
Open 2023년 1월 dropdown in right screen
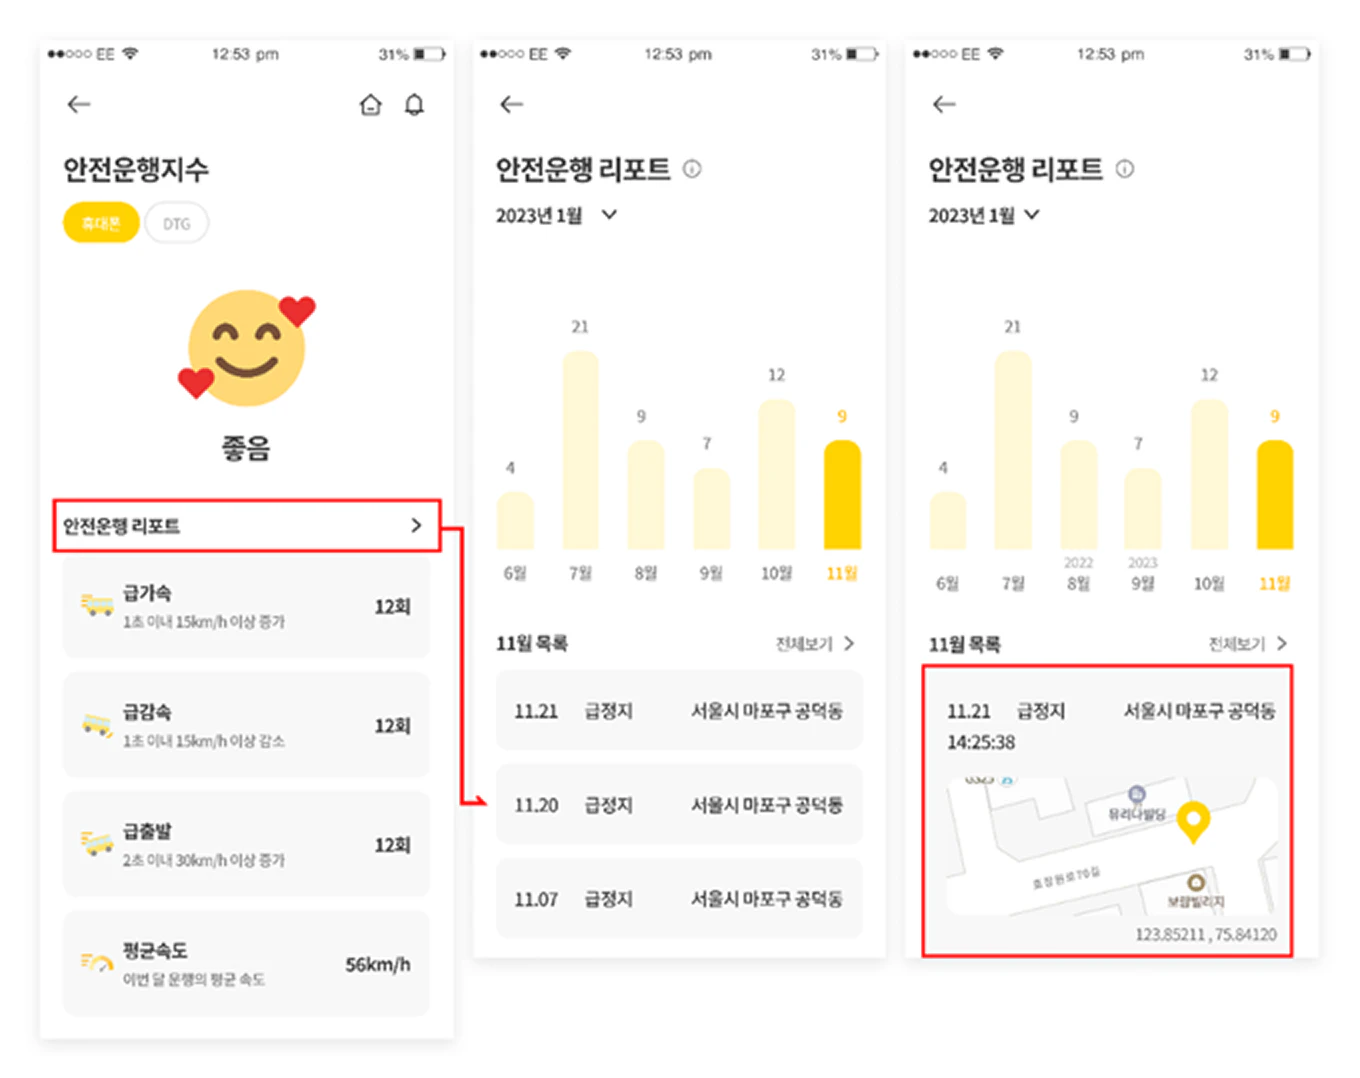coord(1032,215)
